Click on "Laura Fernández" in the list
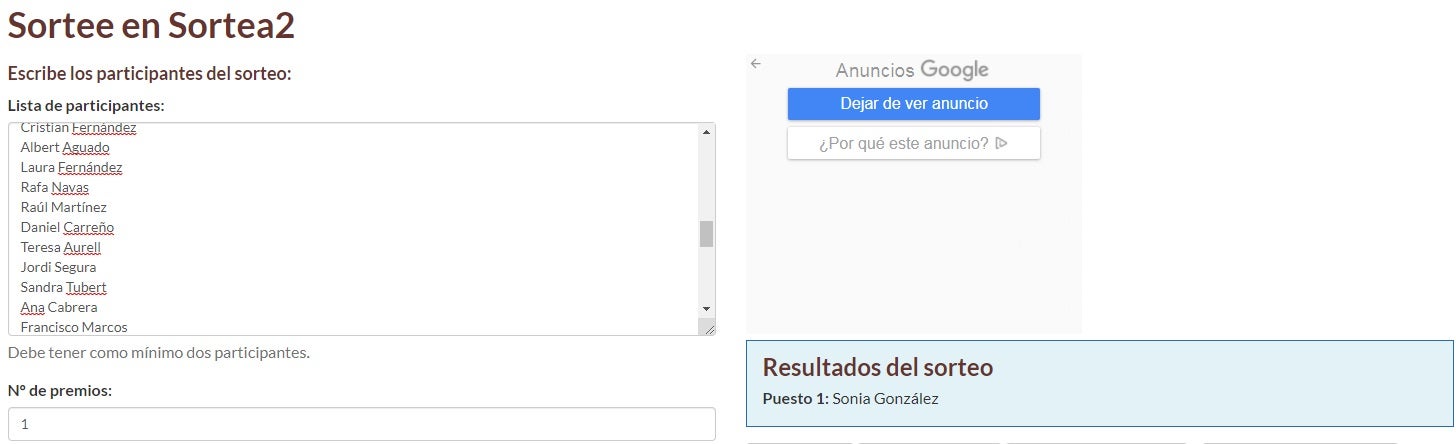This screenshot has height=444, width=1456. pyautogui.click(x=71, y=167)
